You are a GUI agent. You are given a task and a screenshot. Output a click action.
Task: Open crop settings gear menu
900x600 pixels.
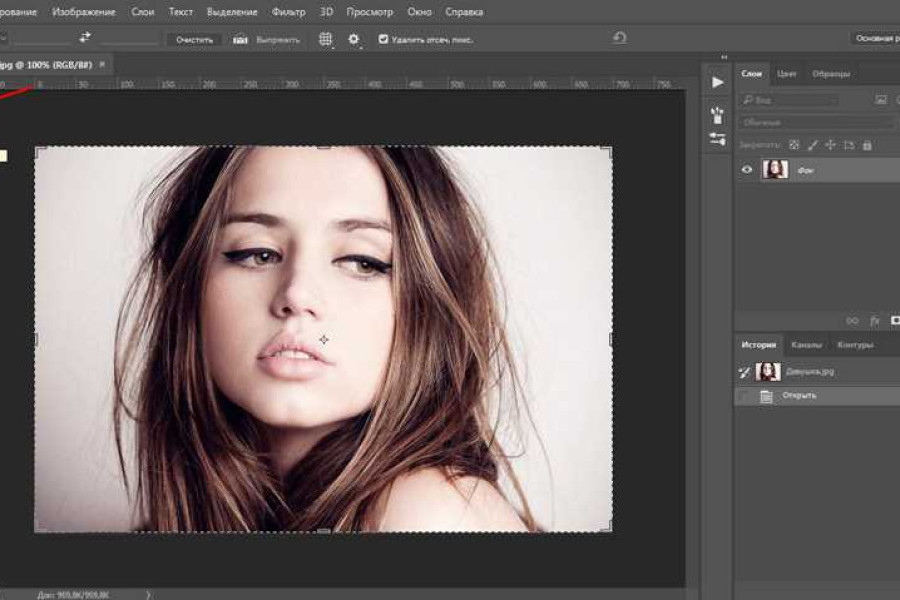[353, 39]
